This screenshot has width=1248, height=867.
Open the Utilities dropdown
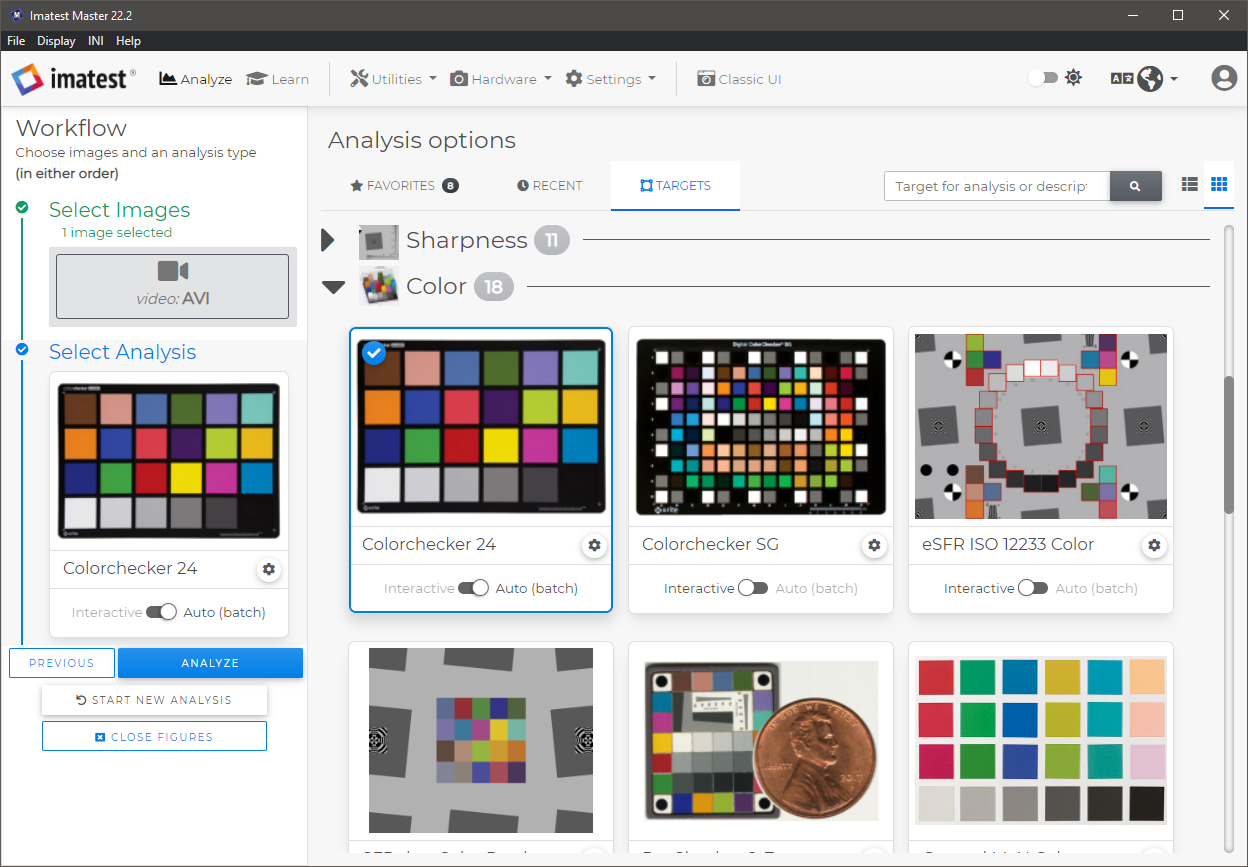click(393, 79)
